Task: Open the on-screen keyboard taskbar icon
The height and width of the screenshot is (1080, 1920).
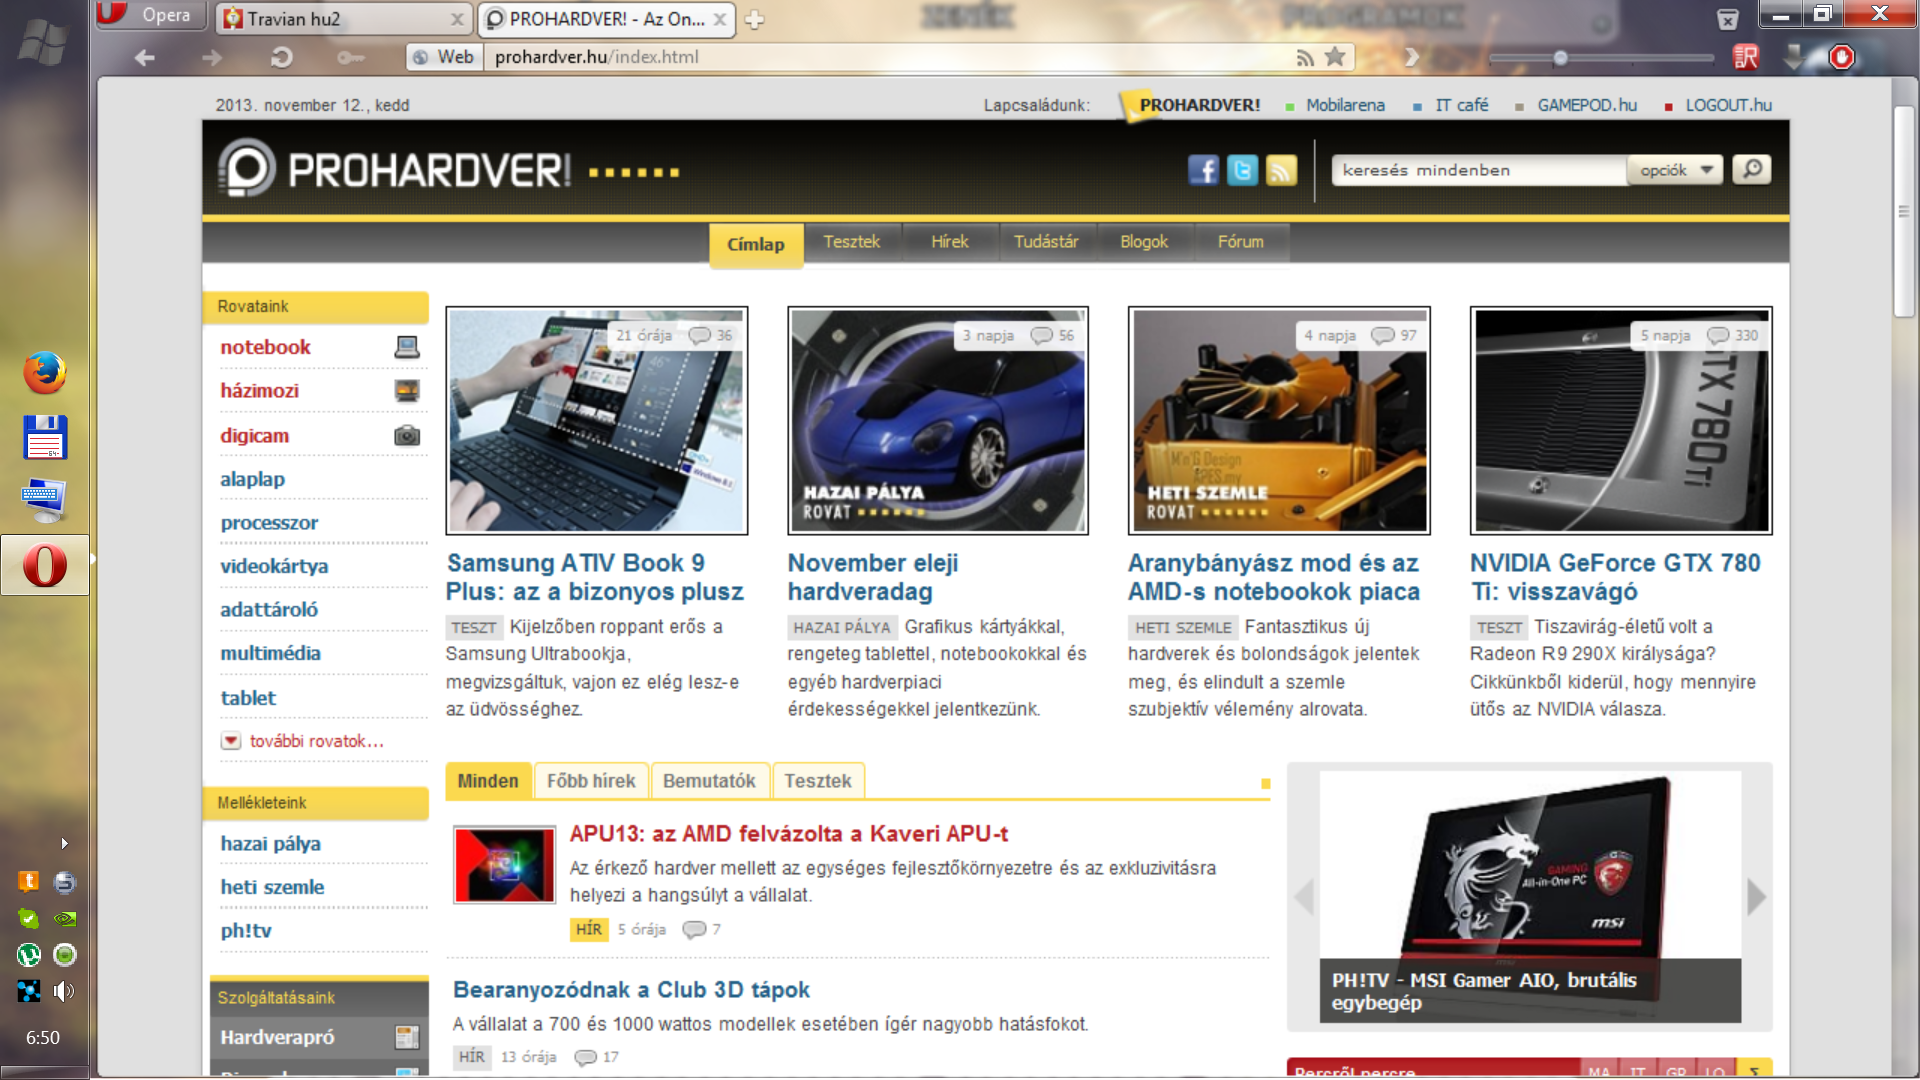Action: click(45, 500)
